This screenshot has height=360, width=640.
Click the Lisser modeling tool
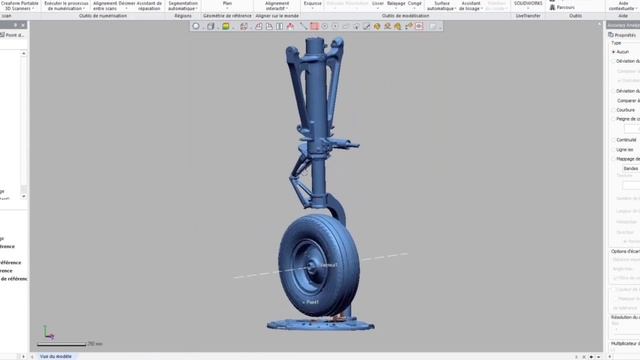click(378, 5)
